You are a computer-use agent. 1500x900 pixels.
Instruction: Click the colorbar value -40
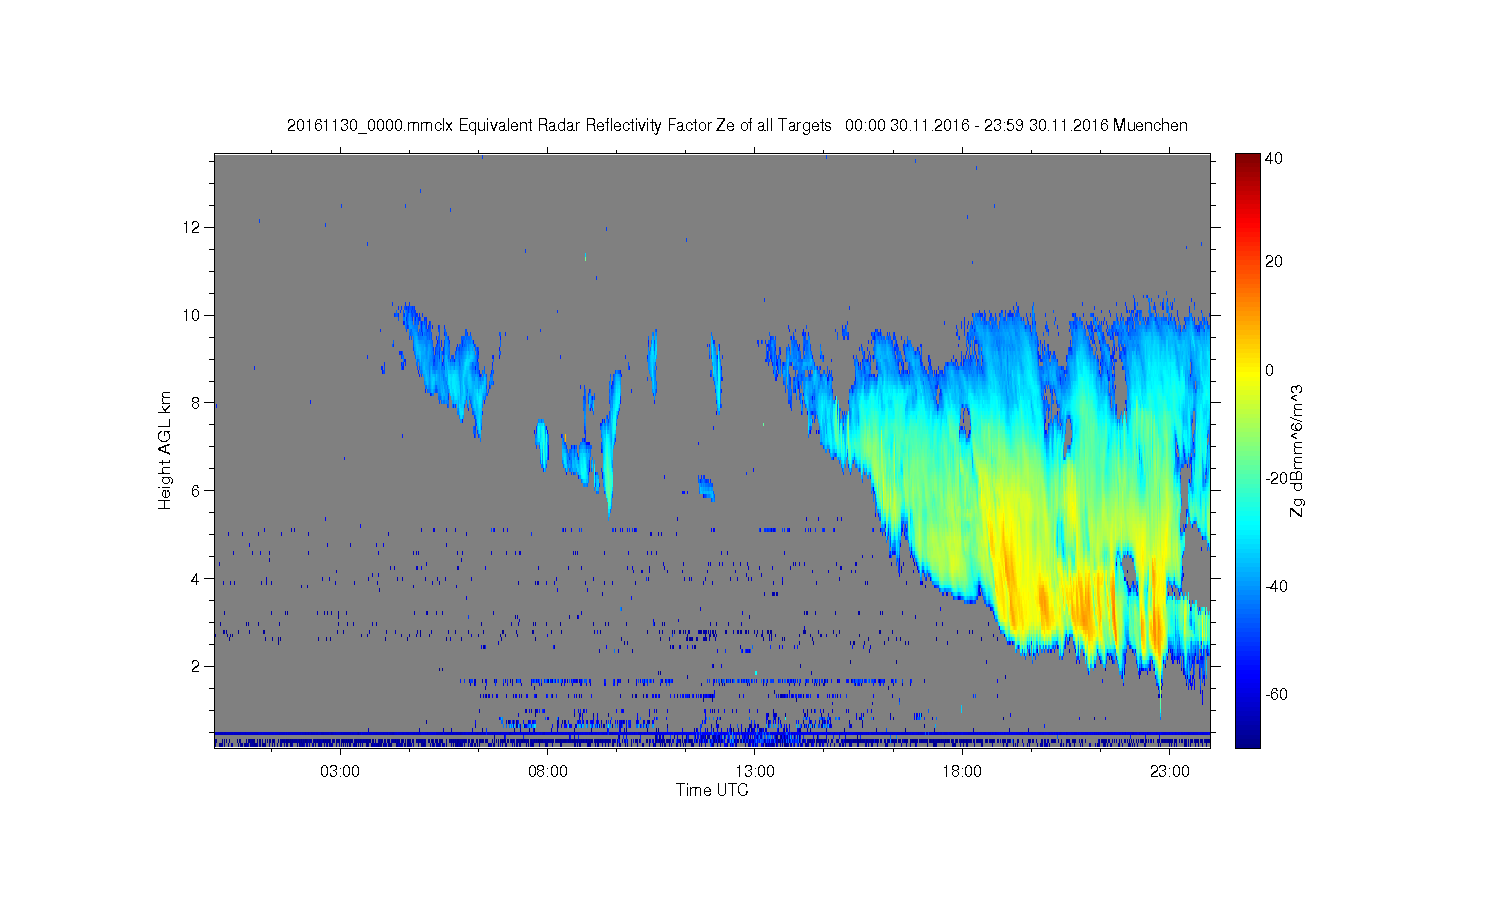[1276, 586]
